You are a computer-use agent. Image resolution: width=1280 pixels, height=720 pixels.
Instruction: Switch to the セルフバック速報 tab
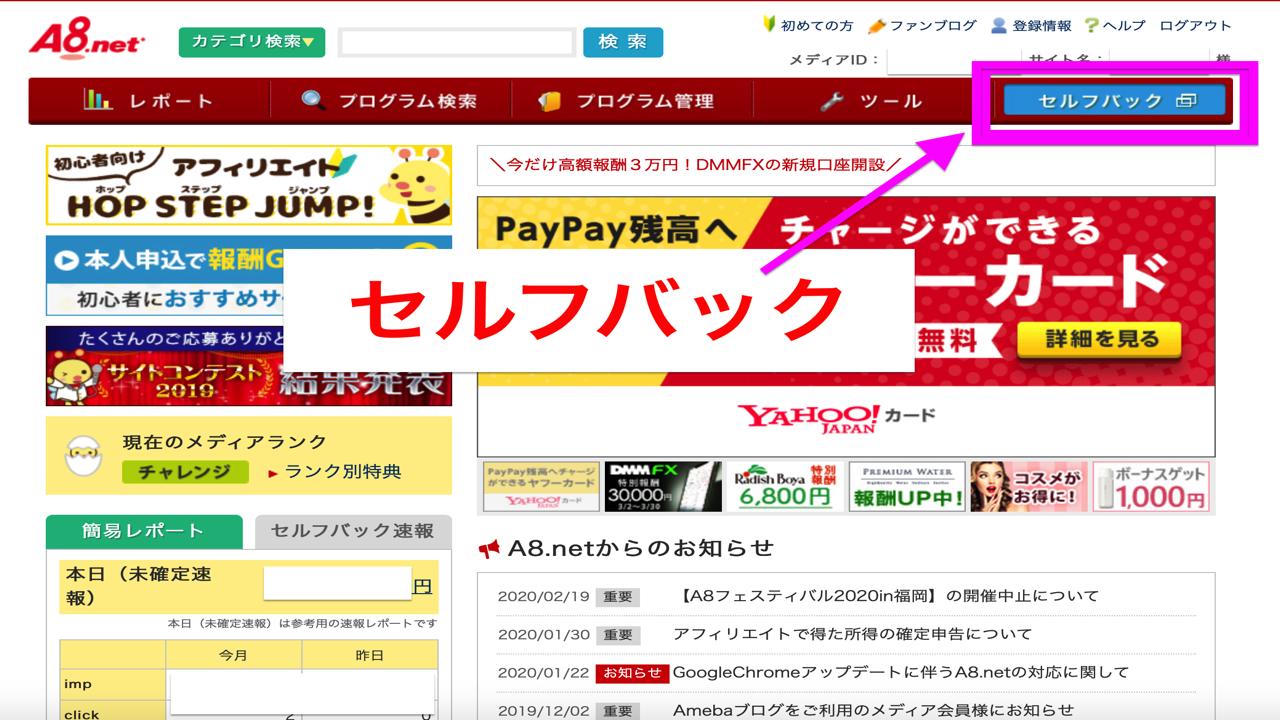352,531
